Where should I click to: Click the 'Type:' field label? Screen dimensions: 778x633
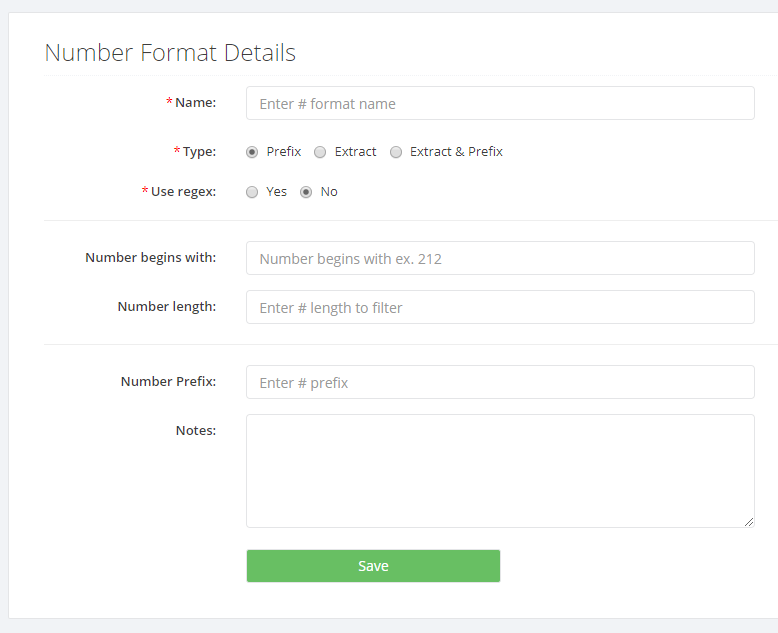[199, 151]
